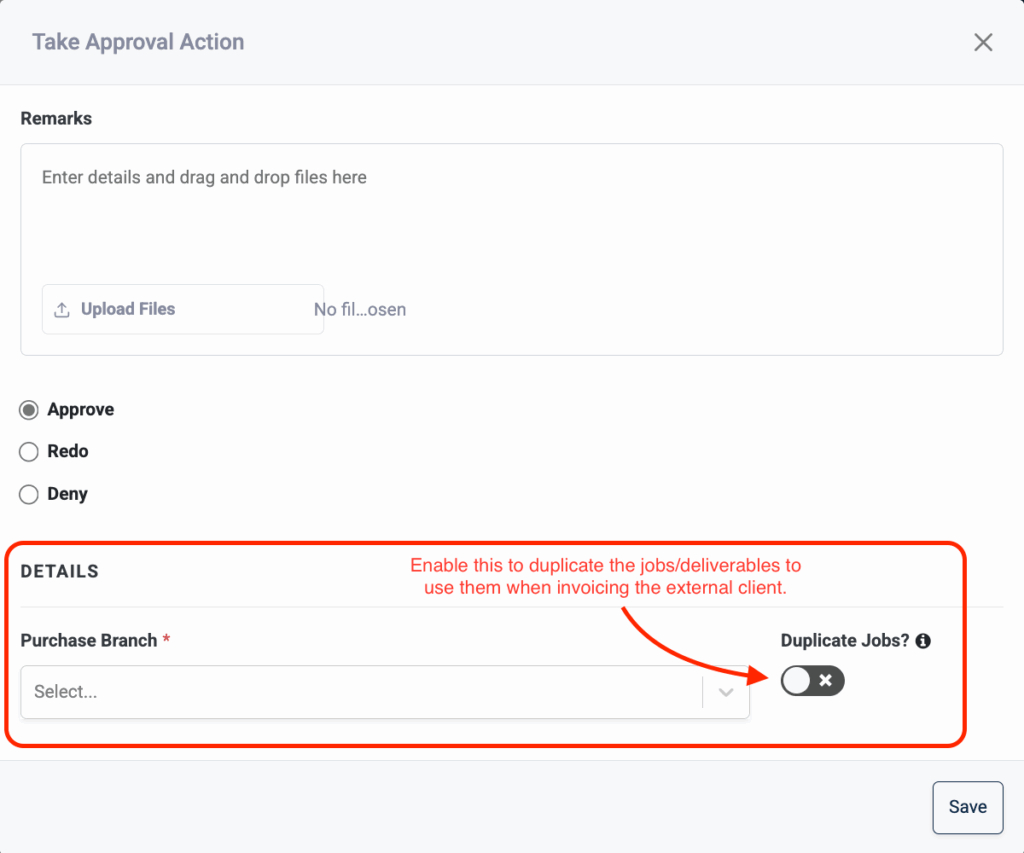Open the Purchase Branch select field
This screenshot has height=853, width=1024.
(360, 692)
